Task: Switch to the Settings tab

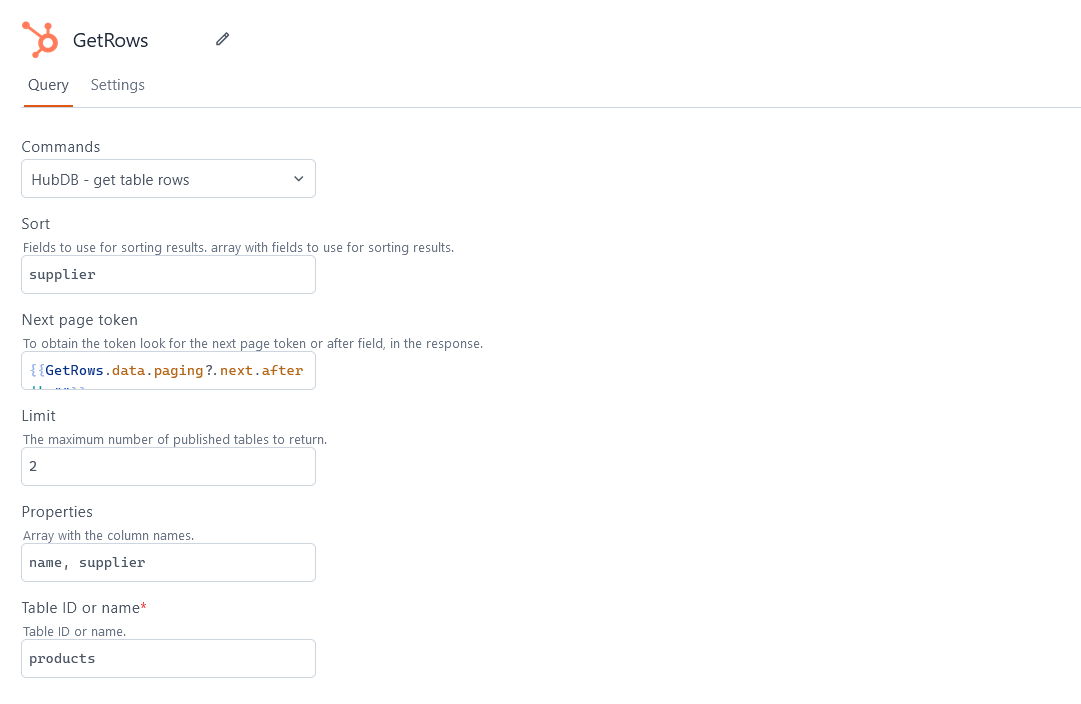Action: [117, 85]
